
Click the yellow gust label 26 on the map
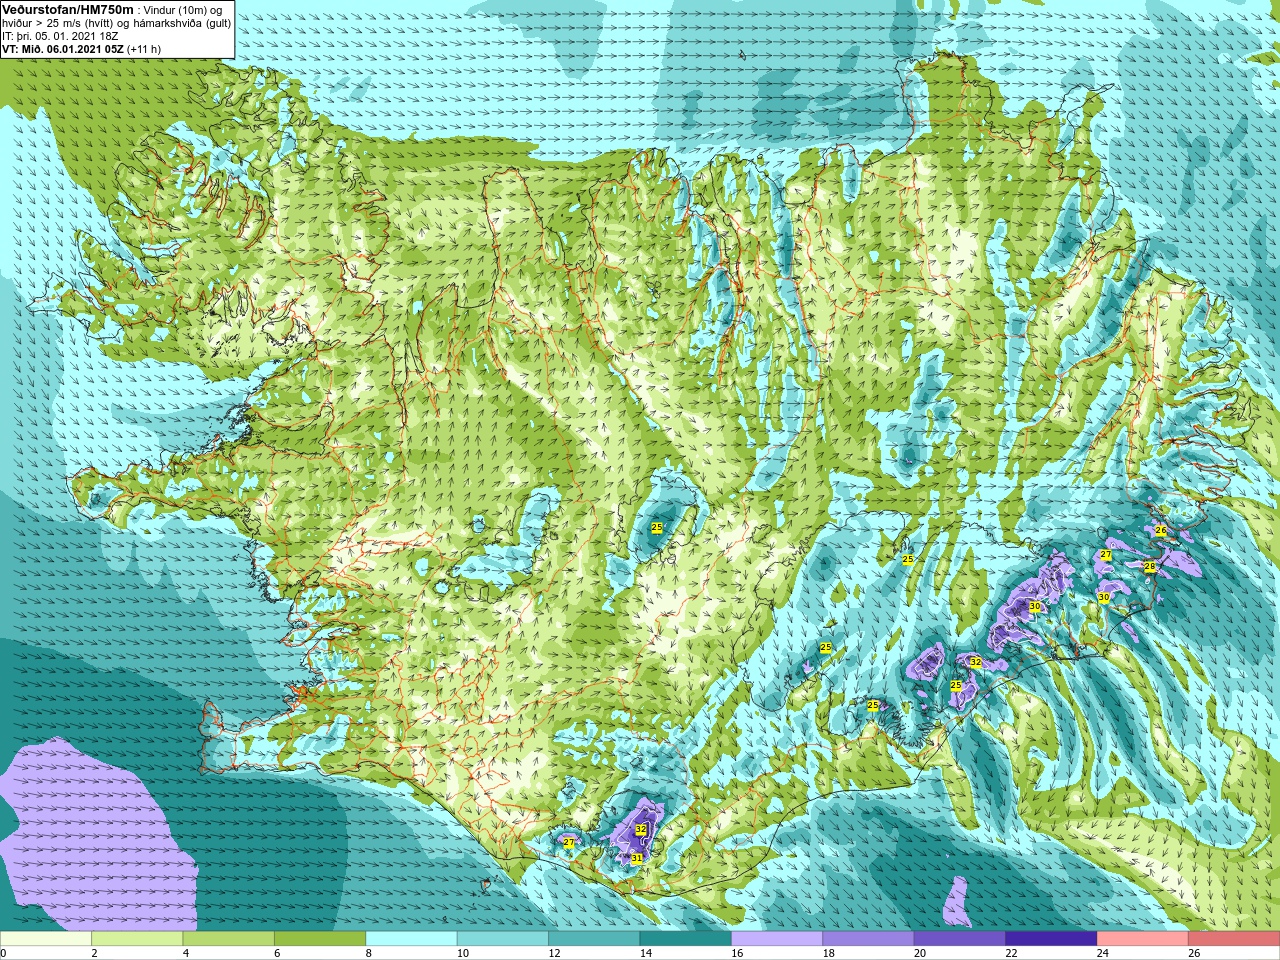pyautogui.click(x=1161, y=530)
